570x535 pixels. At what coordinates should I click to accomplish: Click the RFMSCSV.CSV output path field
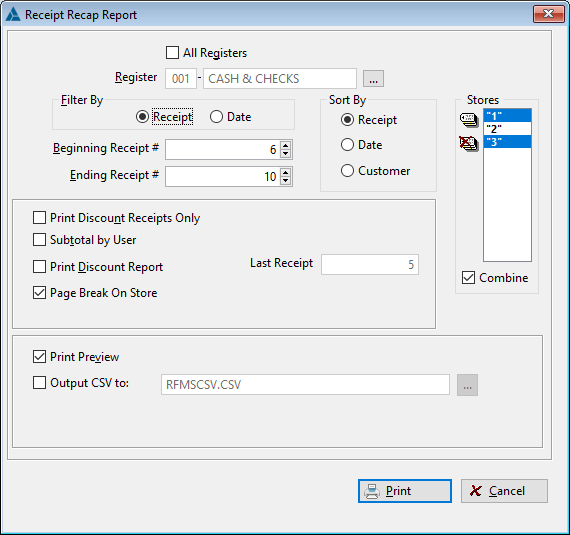(x=305, y=385)
